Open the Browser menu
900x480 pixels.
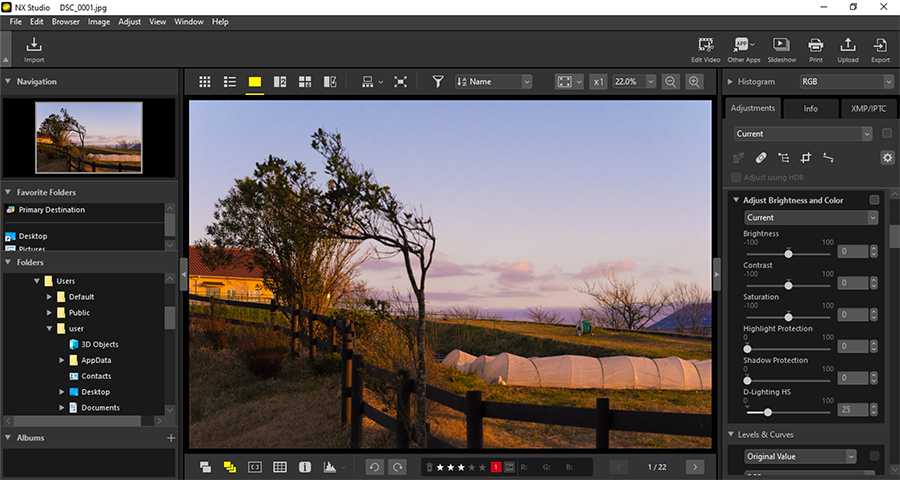[x=65, y=22]
